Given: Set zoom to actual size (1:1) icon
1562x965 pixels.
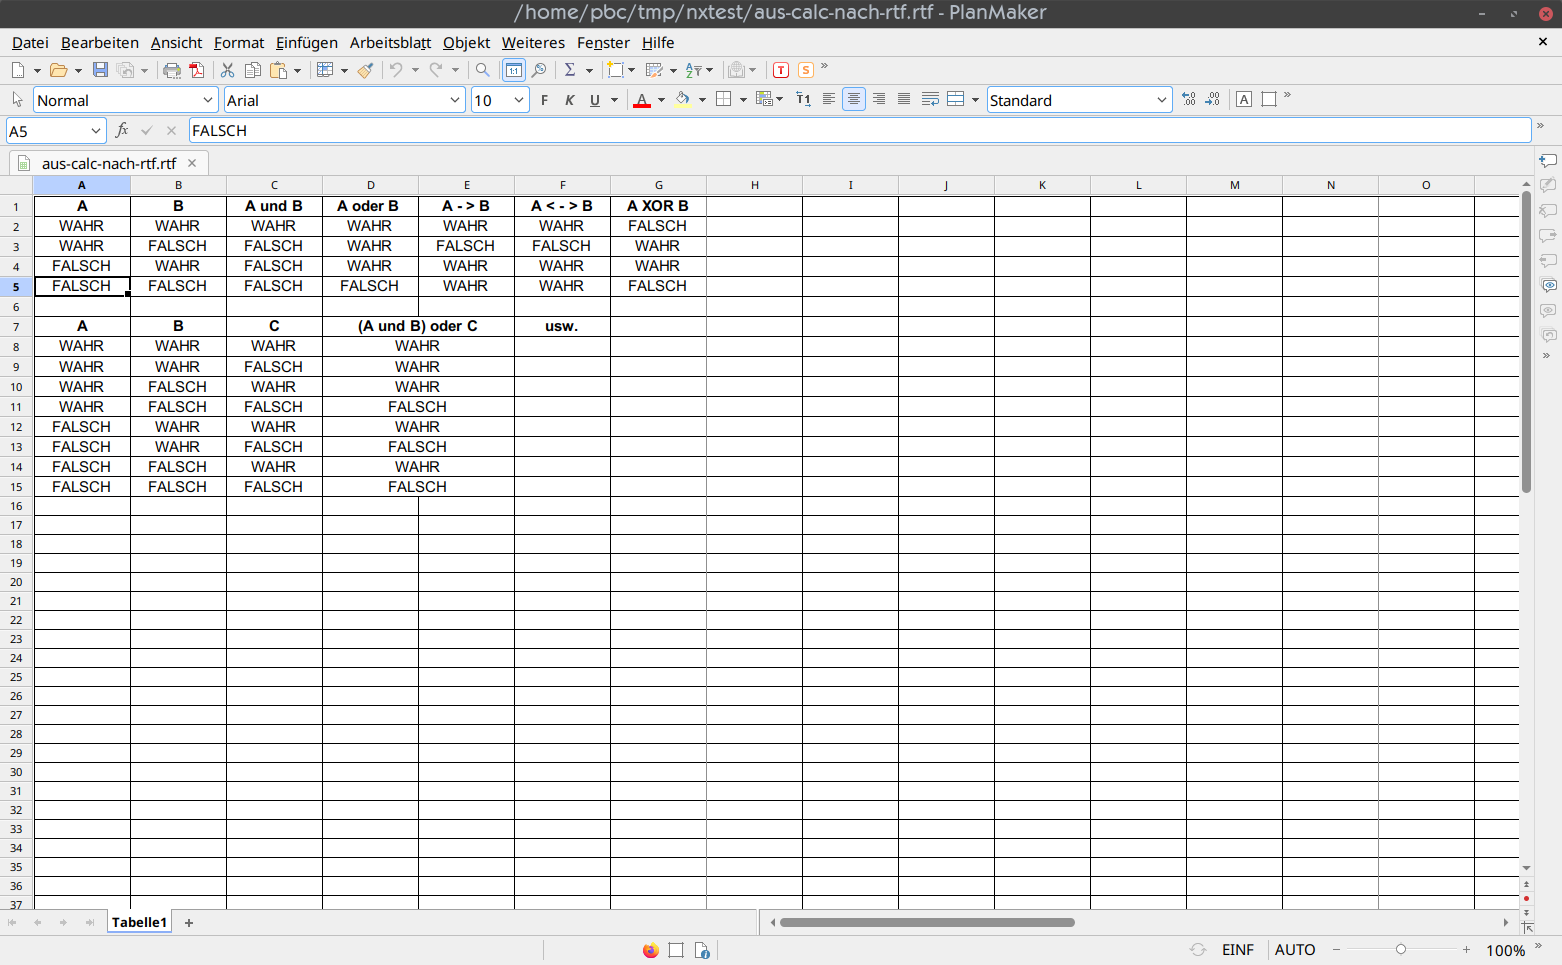Looking at the screenshot, I should [514, 70].
